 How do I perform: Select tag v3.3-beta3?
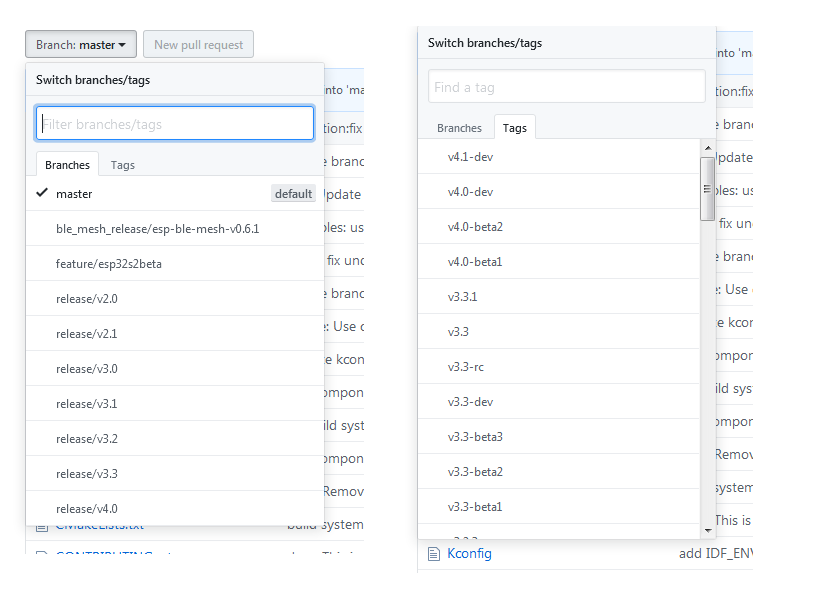point(559,437)
